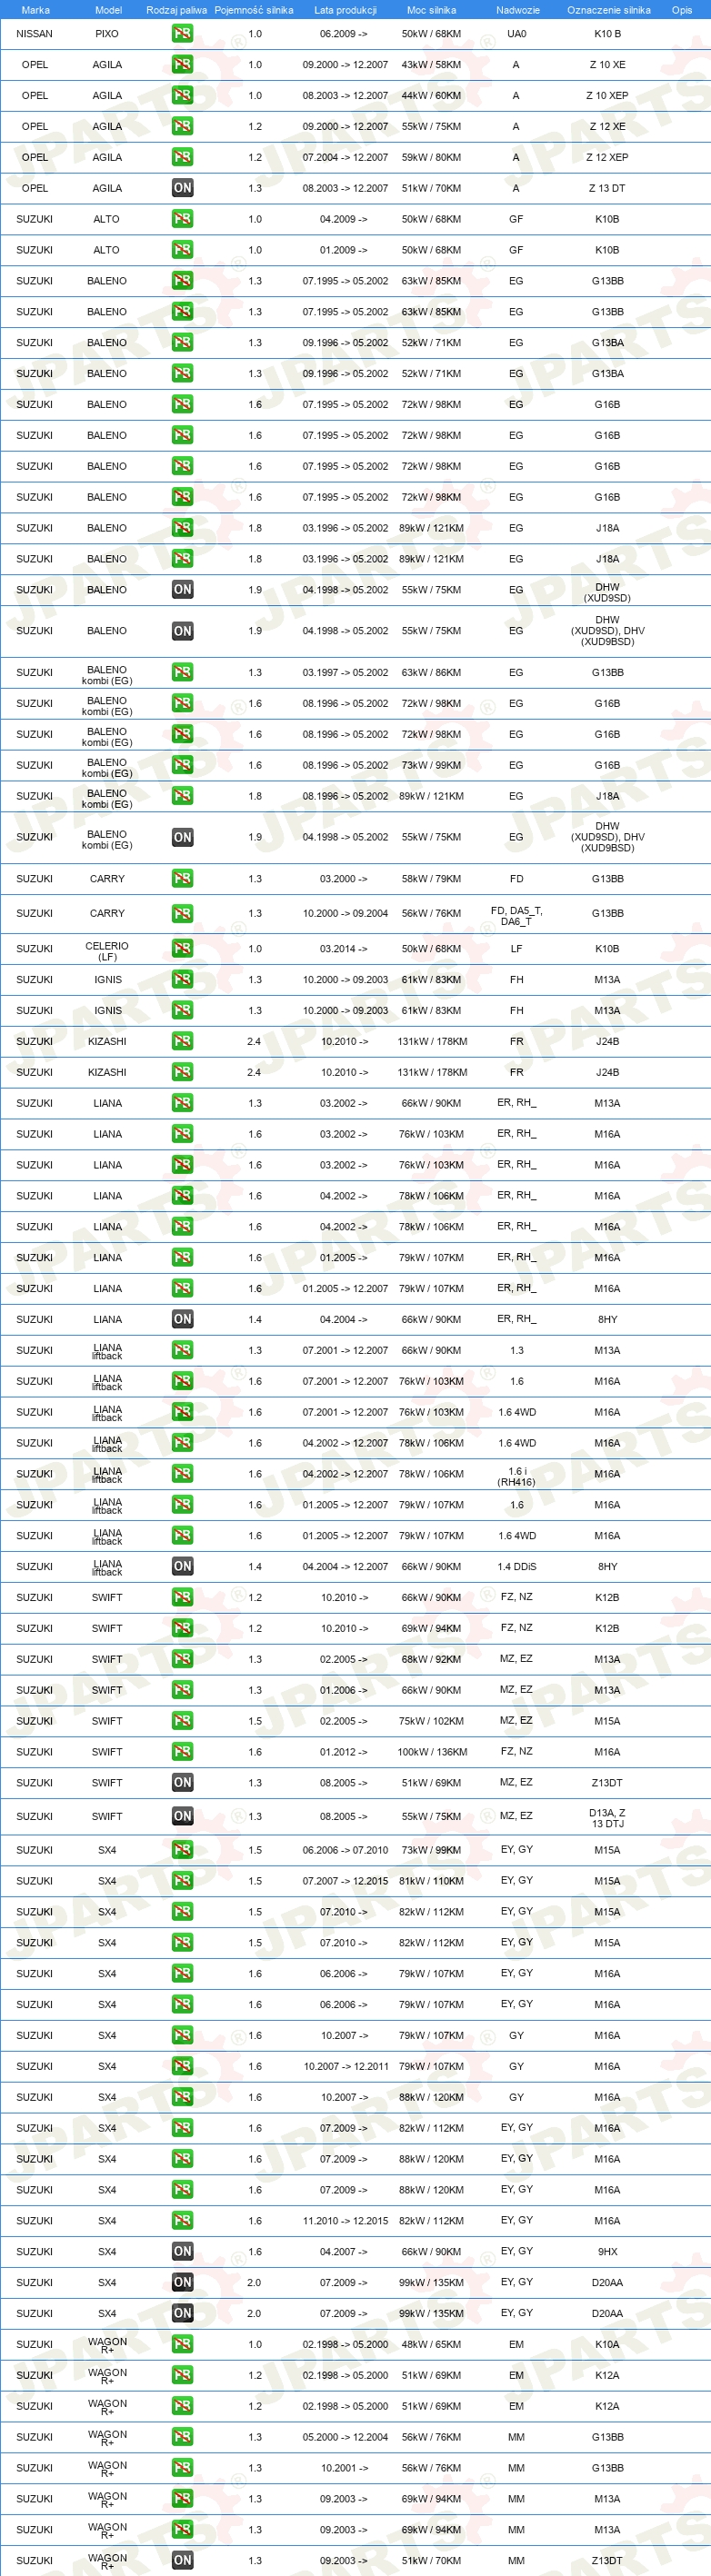
Task: Select the UA0 body code cell
Action: [x=516, y=34]
